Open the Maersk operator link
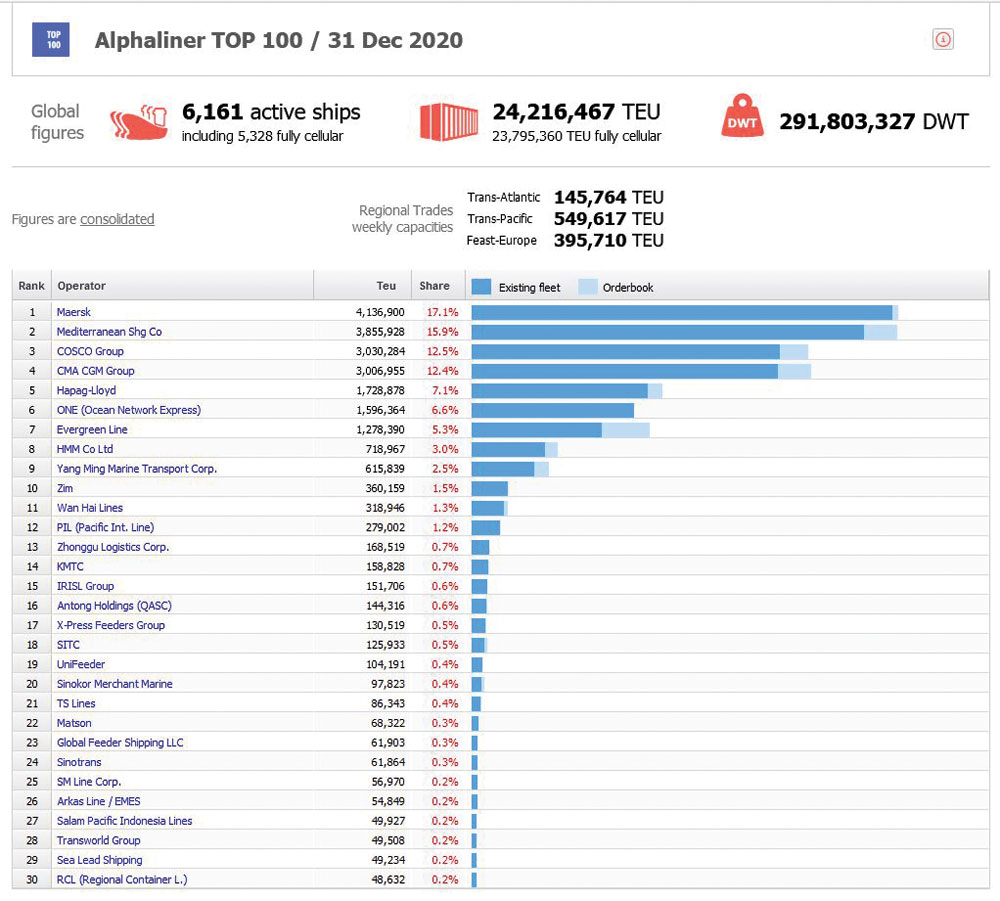The height and width of the screenshot is (901, 1000). tap(74, 312)
